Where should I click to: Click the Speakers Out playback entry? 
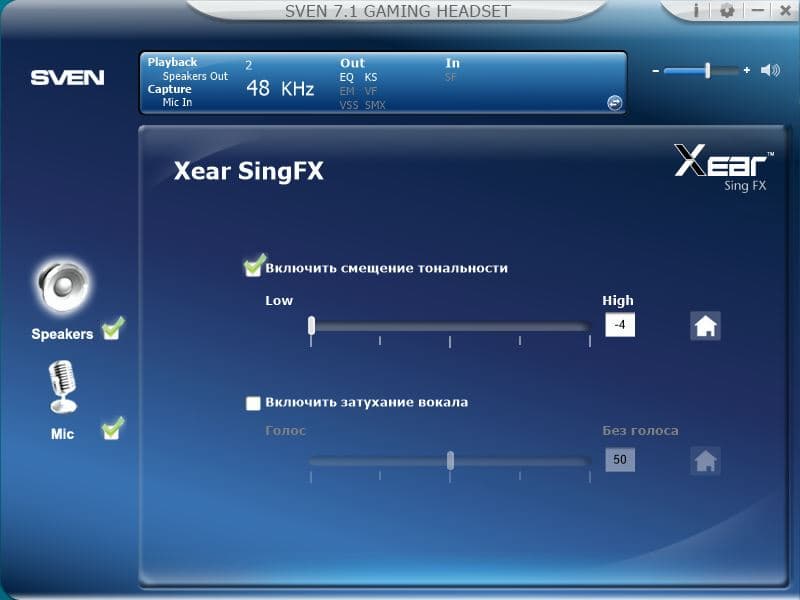coord(195,76)
